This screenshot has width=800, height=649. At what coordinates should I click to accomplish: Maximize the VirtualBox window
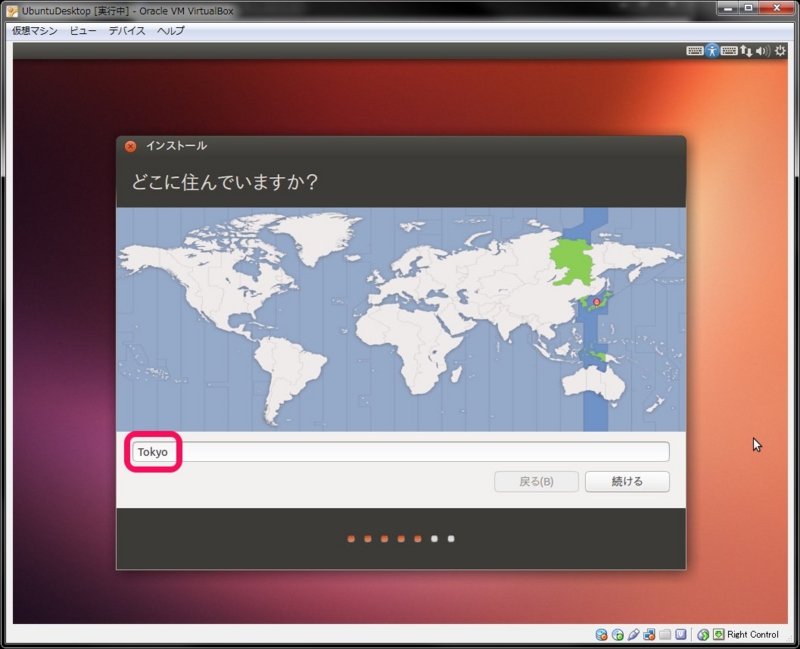coord(748,7)
